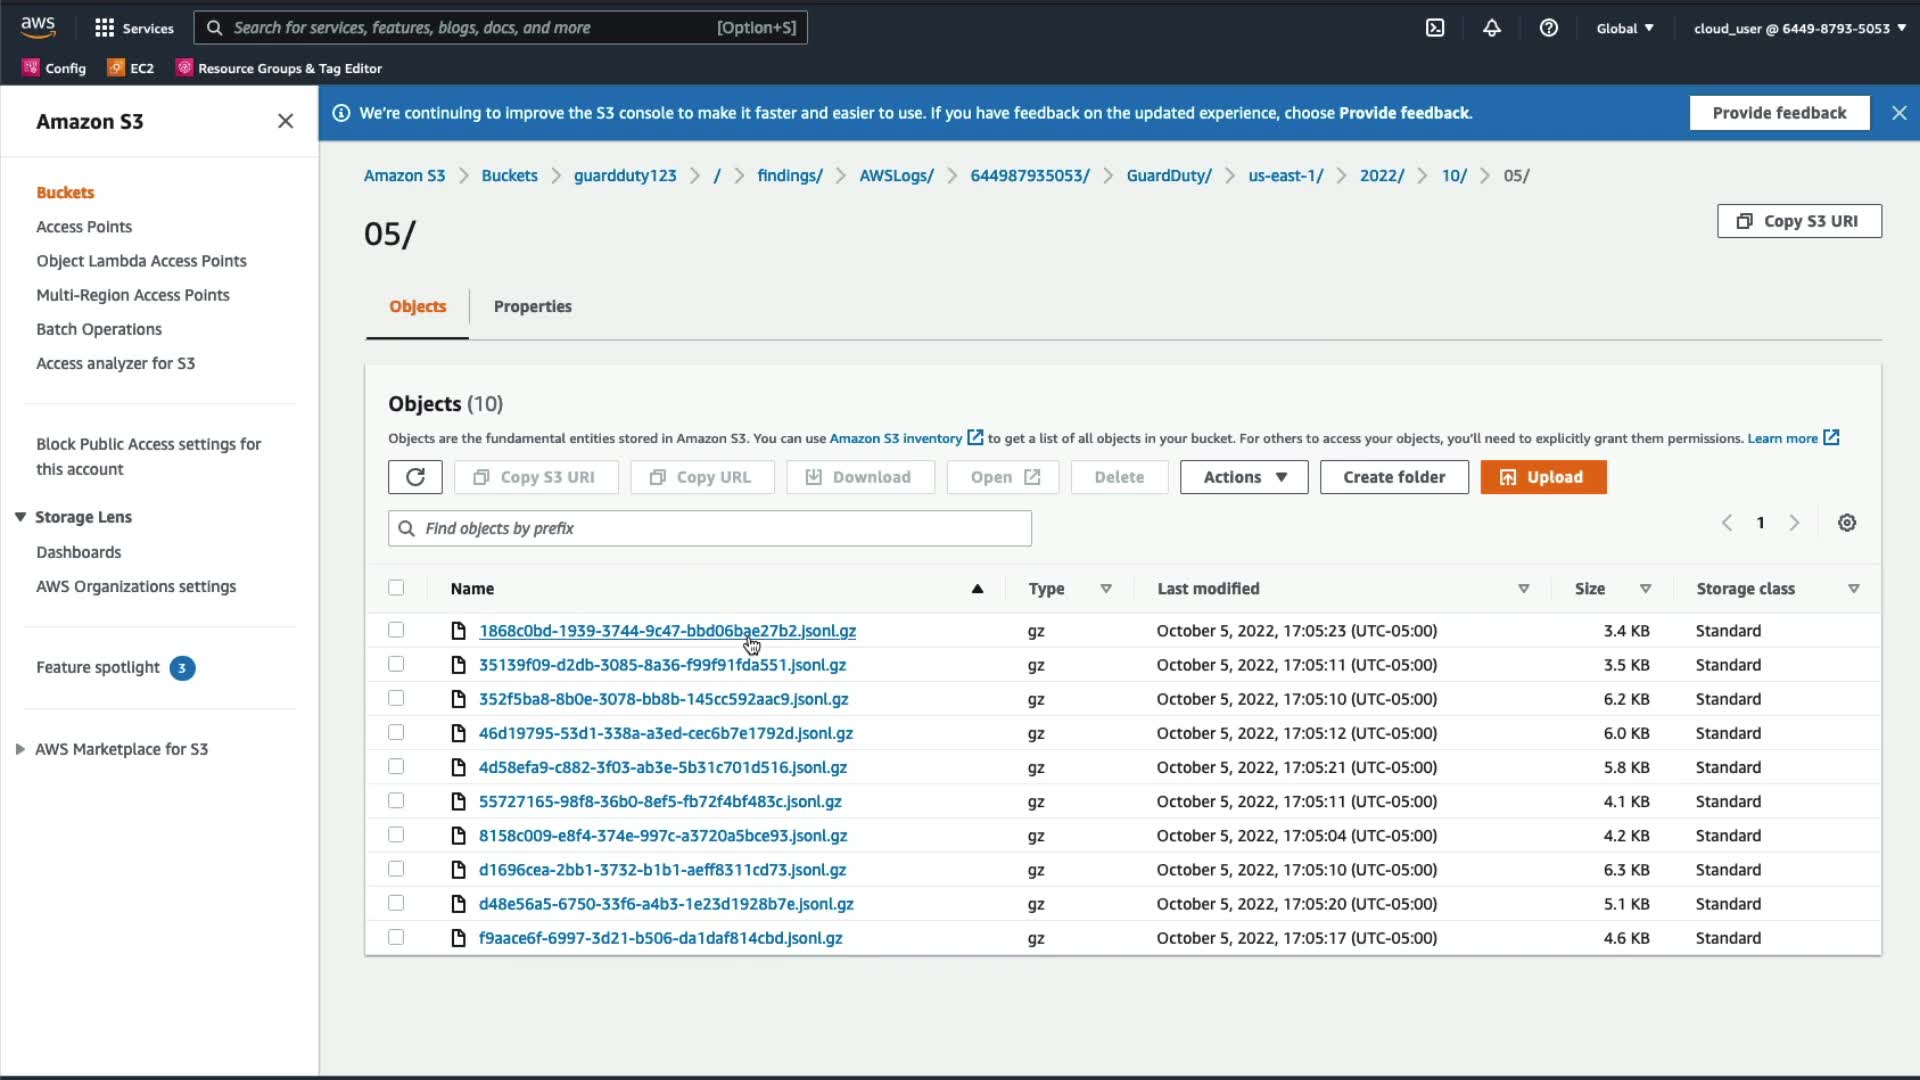Check the box for f9aace6f jsonl.gz file
The height and width of the screenshot is (1080, 1920).
(x=396, y=938)
